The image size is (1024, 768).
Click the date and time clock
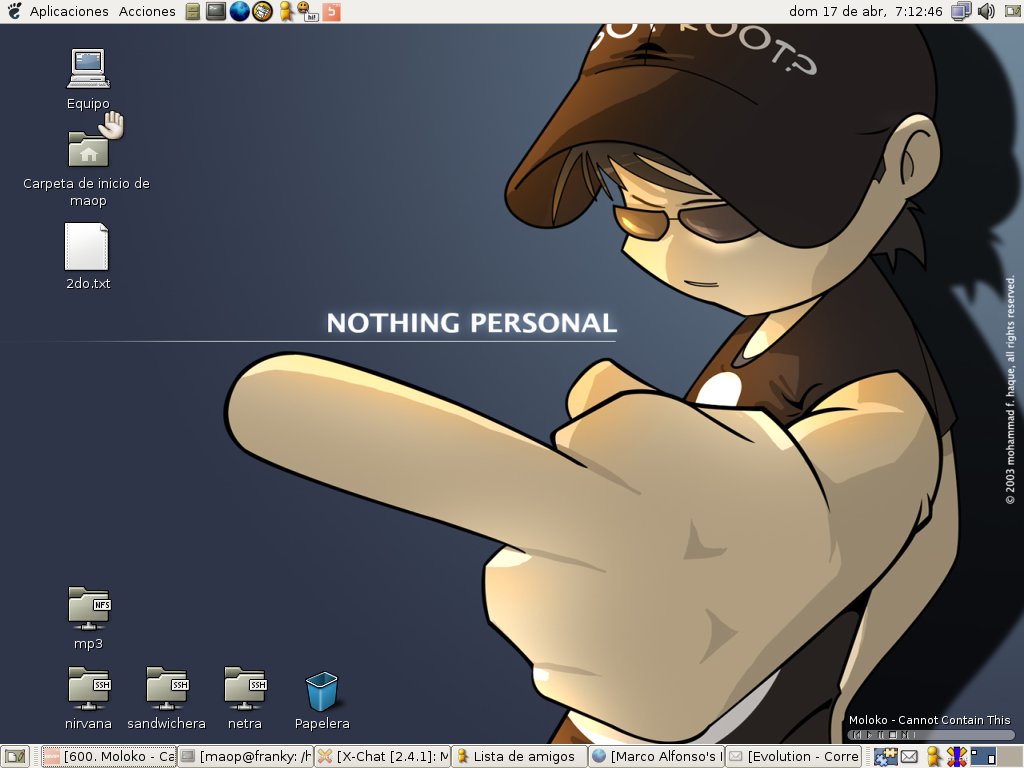(x=865, y=11)
